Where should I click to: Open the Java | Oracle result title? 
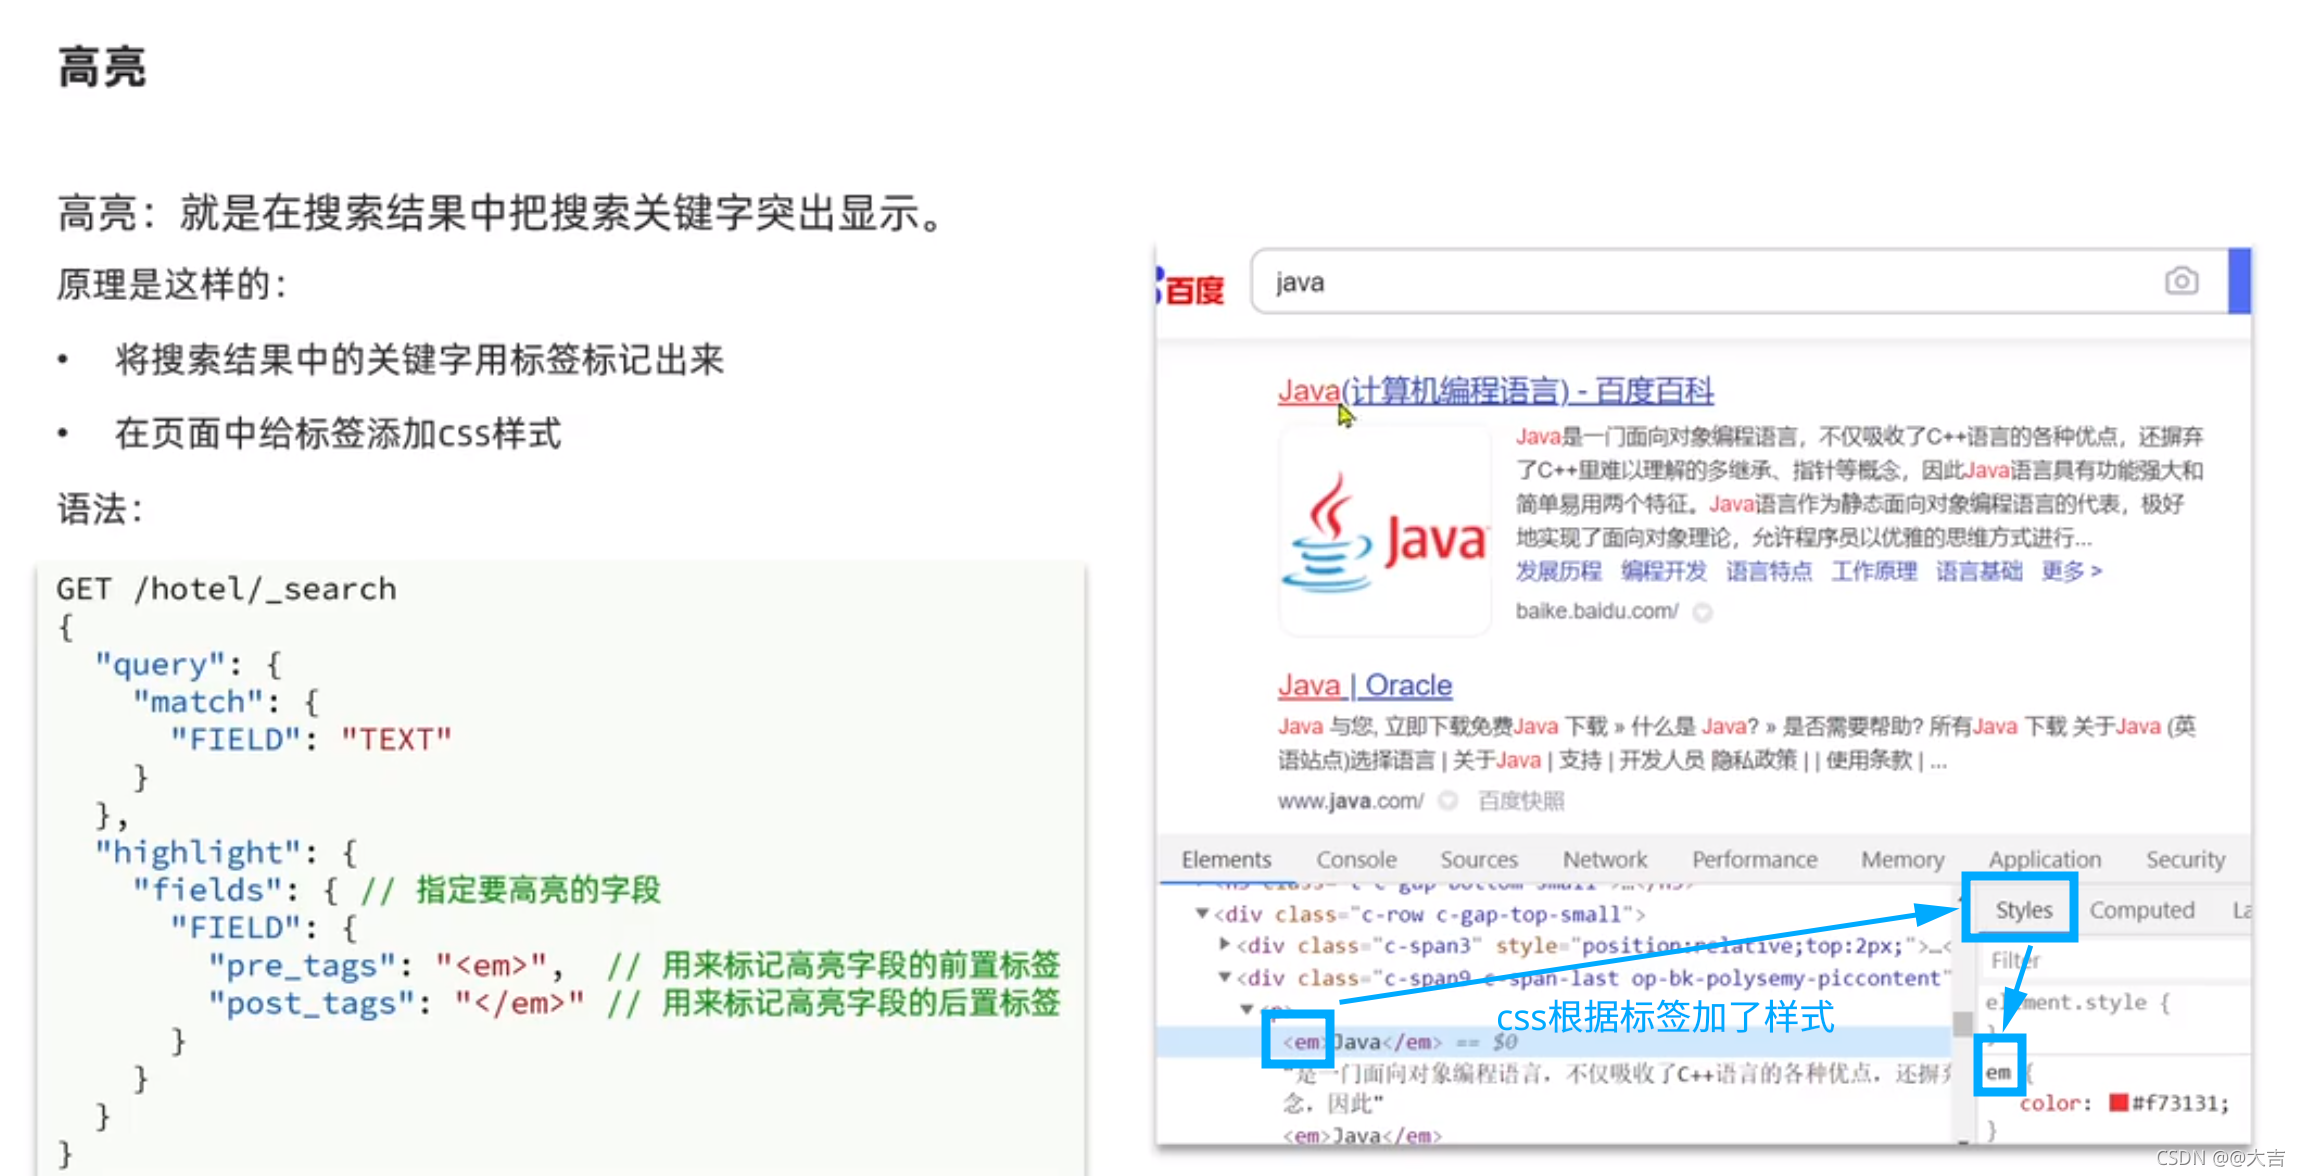coord(1364,685)
